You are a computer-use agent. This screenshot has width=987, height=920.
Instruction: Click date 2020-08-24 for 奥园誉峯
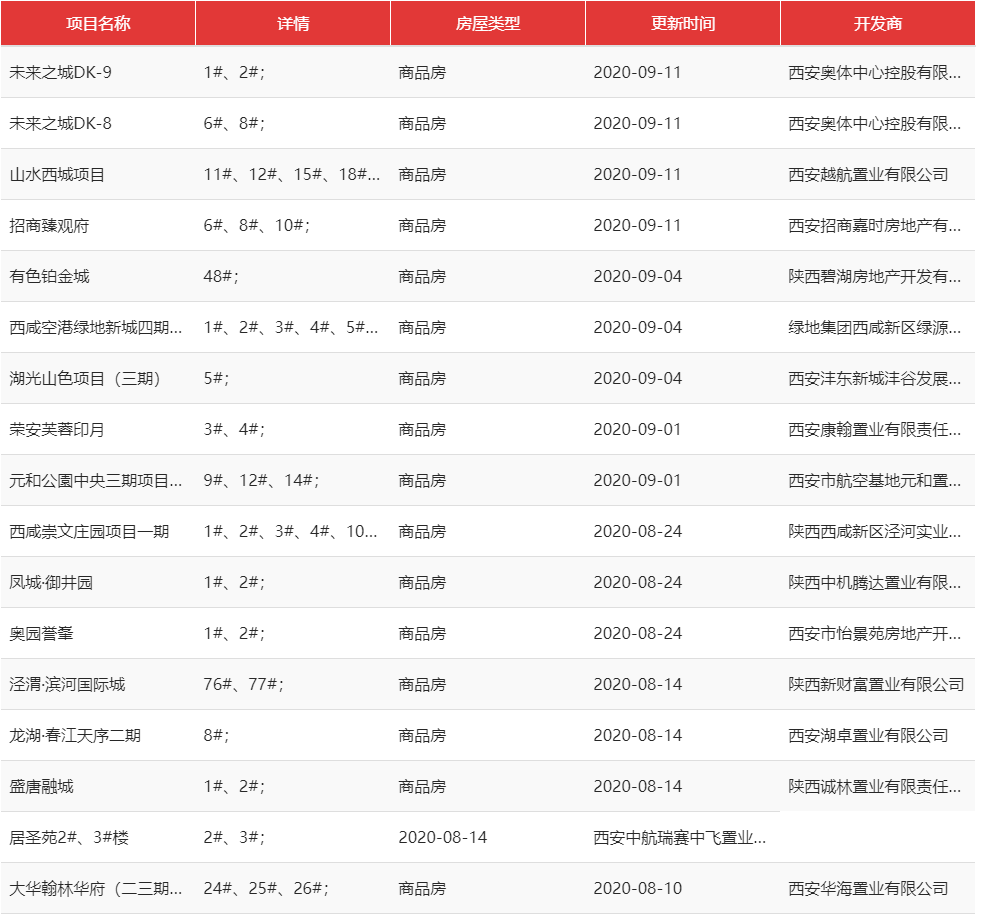tap(638, 633)
